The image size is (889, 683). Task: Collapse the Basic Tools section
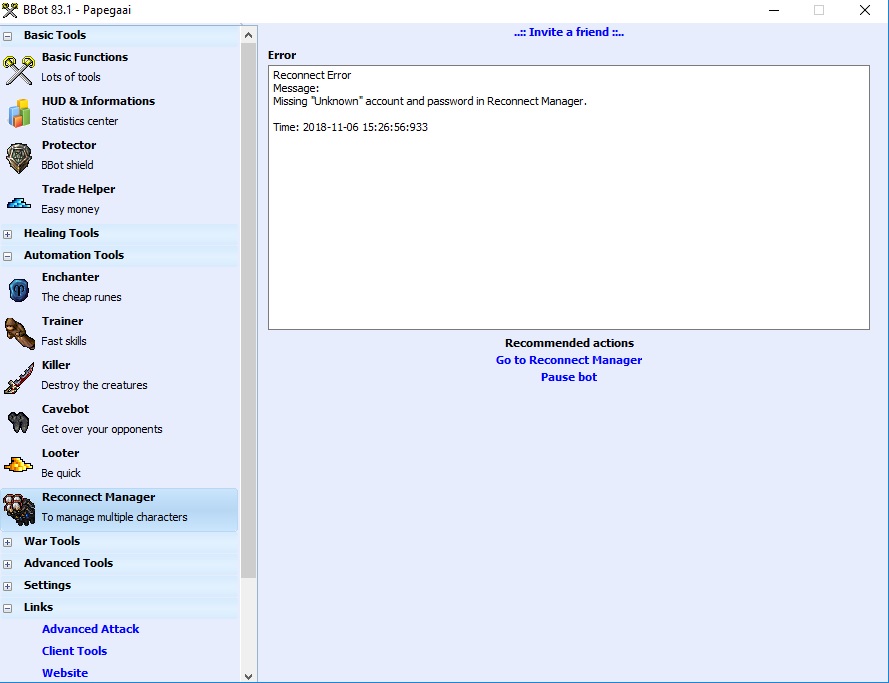8,36
